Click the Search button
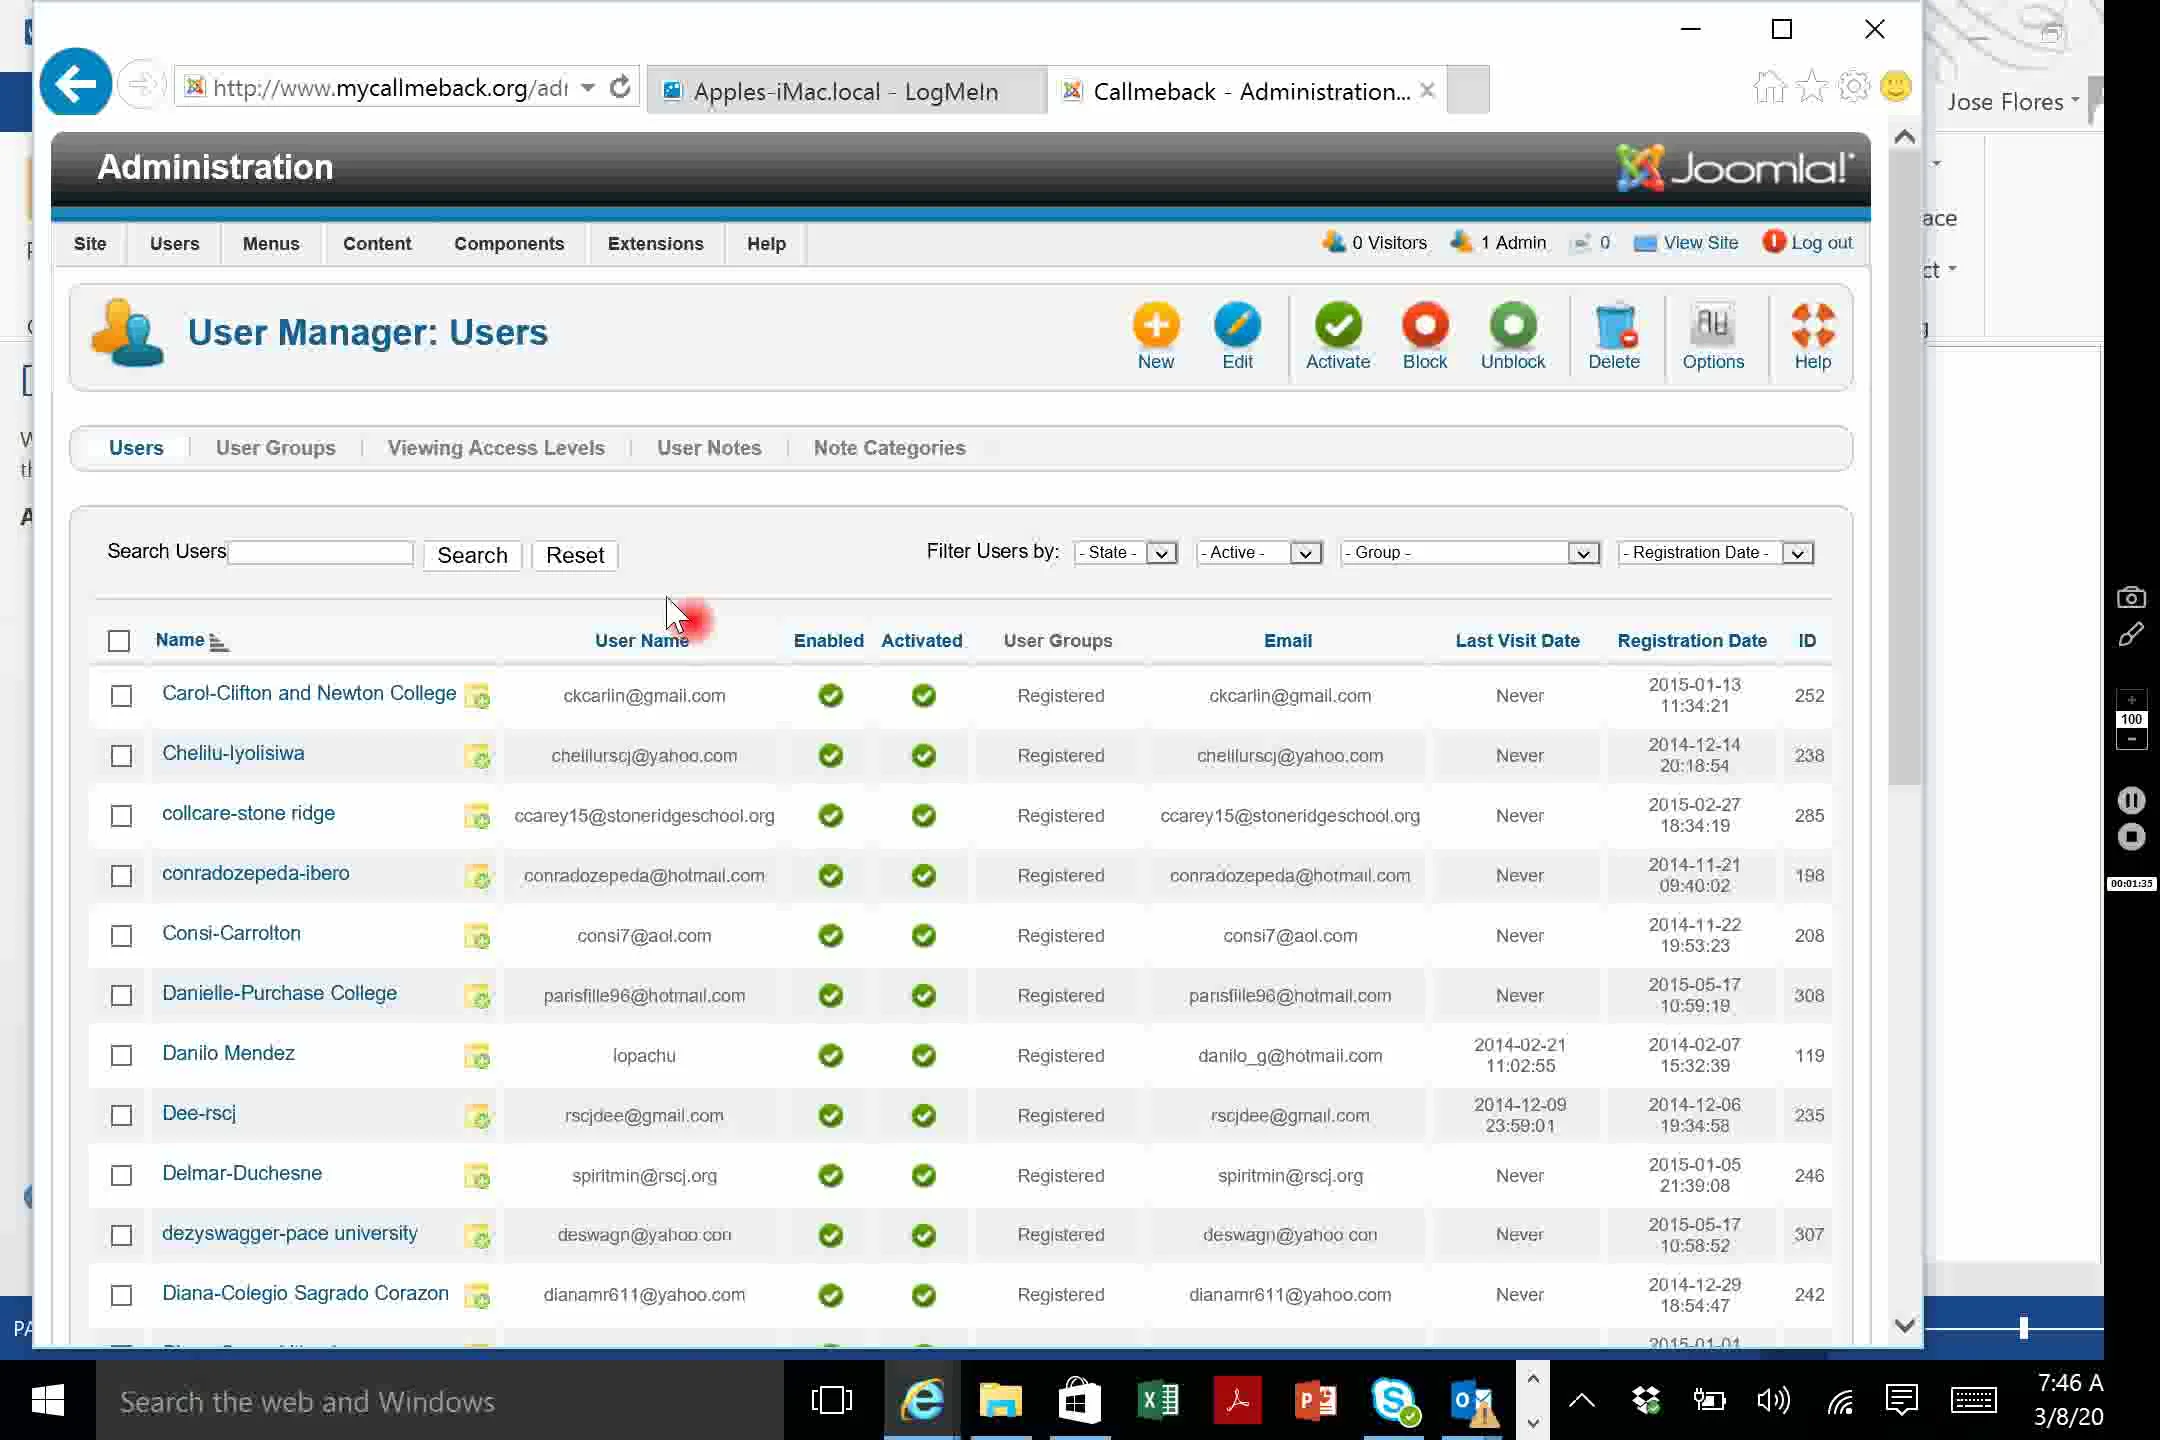Viewport: 2160px width, 1440px height. (x=472, y=555)
